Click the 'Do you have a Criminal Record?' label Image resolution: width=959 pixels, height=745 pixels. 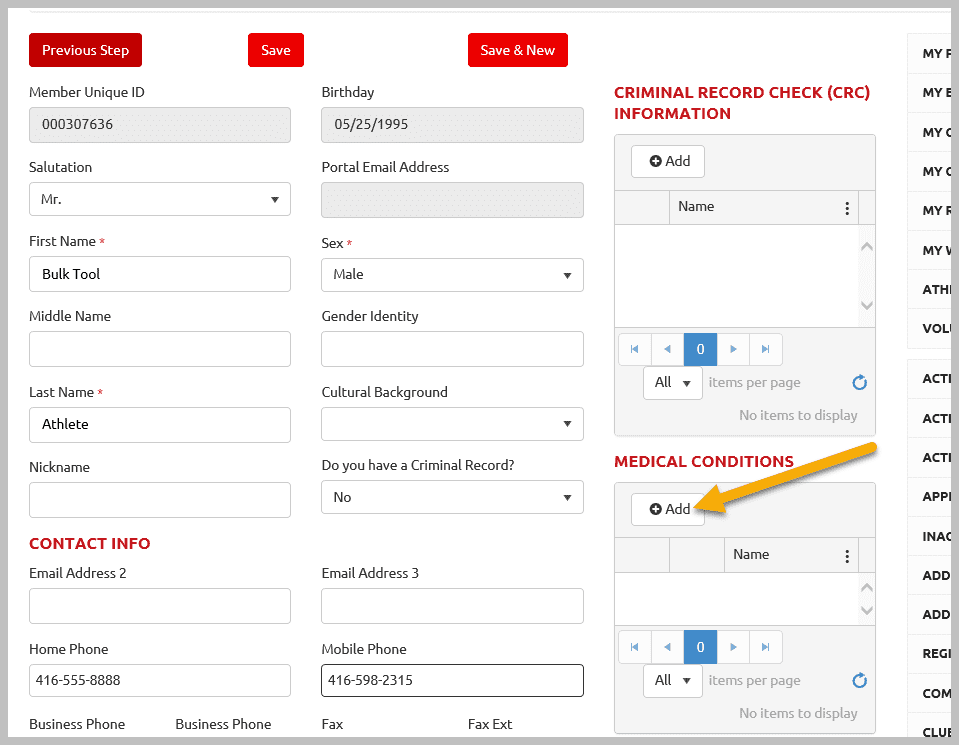418,465
